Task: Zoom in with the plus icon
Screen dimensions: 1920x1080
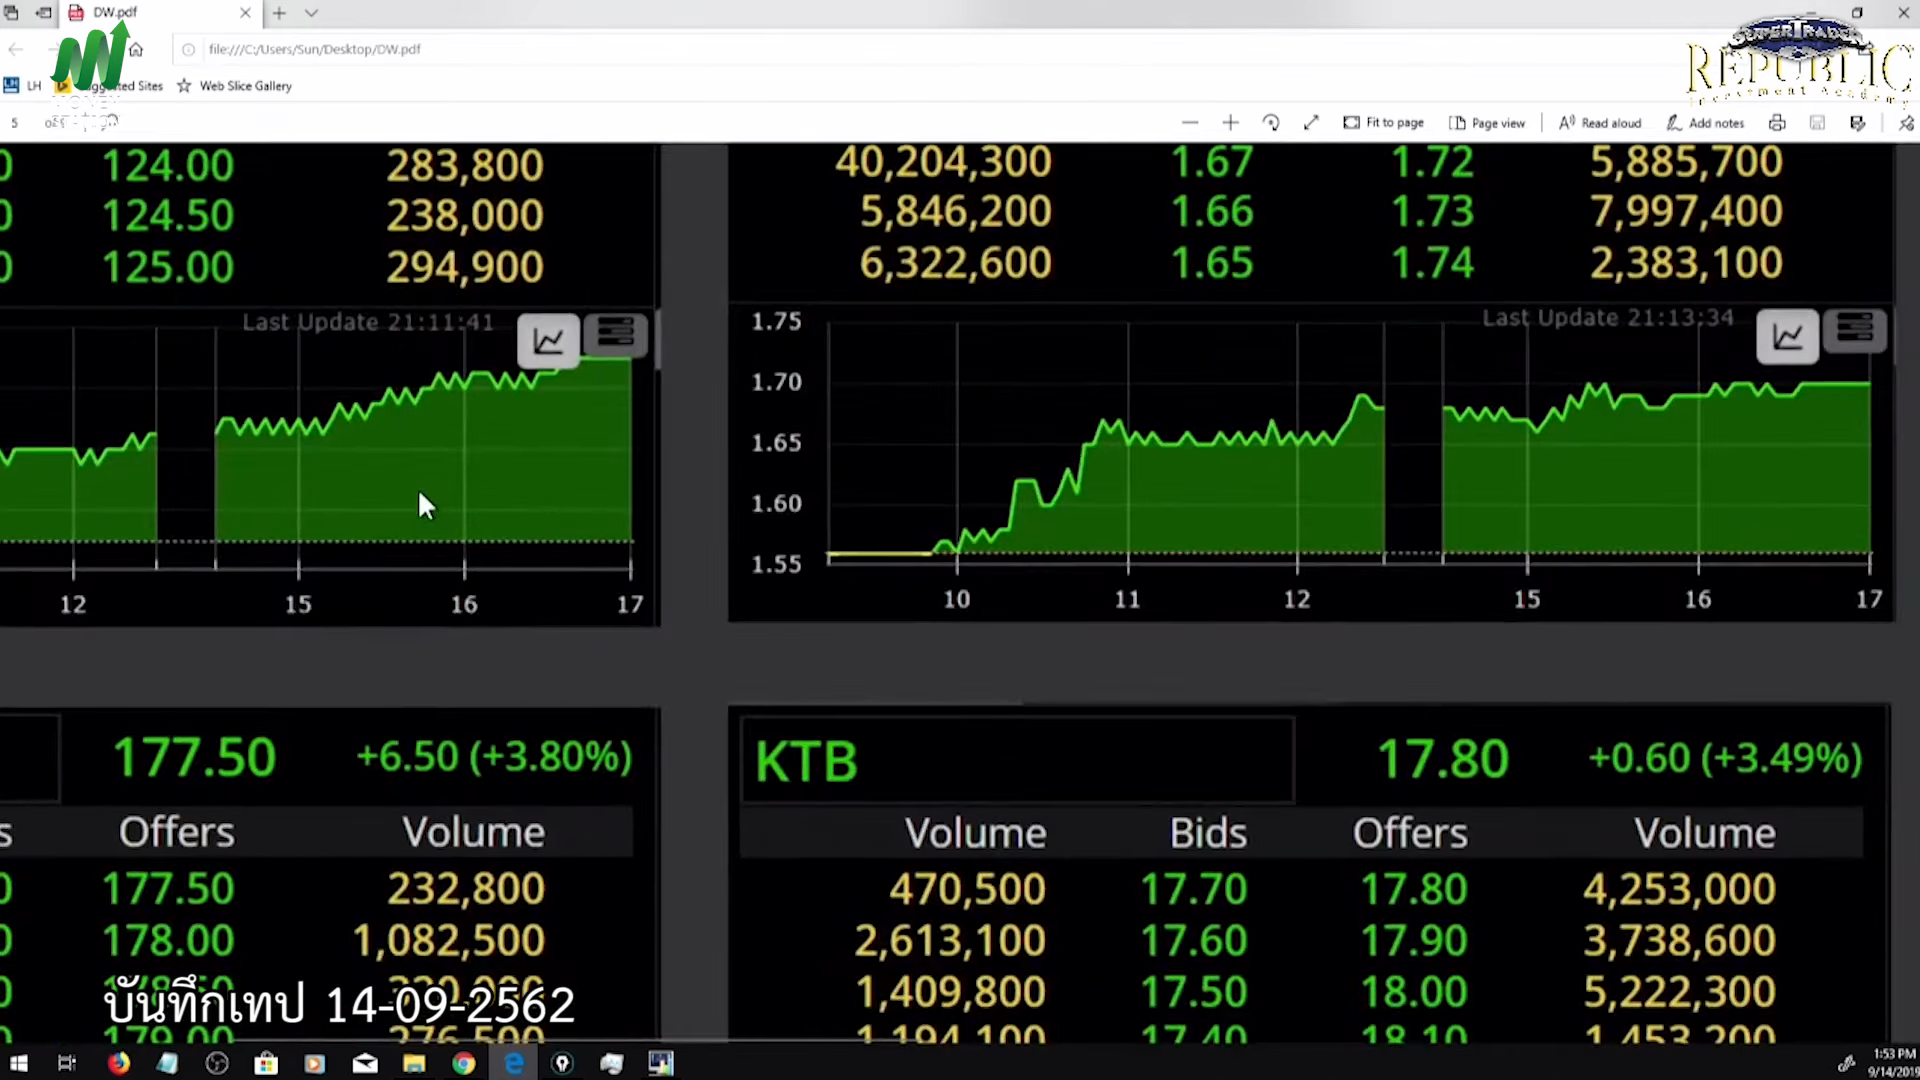Action: pos(1230,122)
